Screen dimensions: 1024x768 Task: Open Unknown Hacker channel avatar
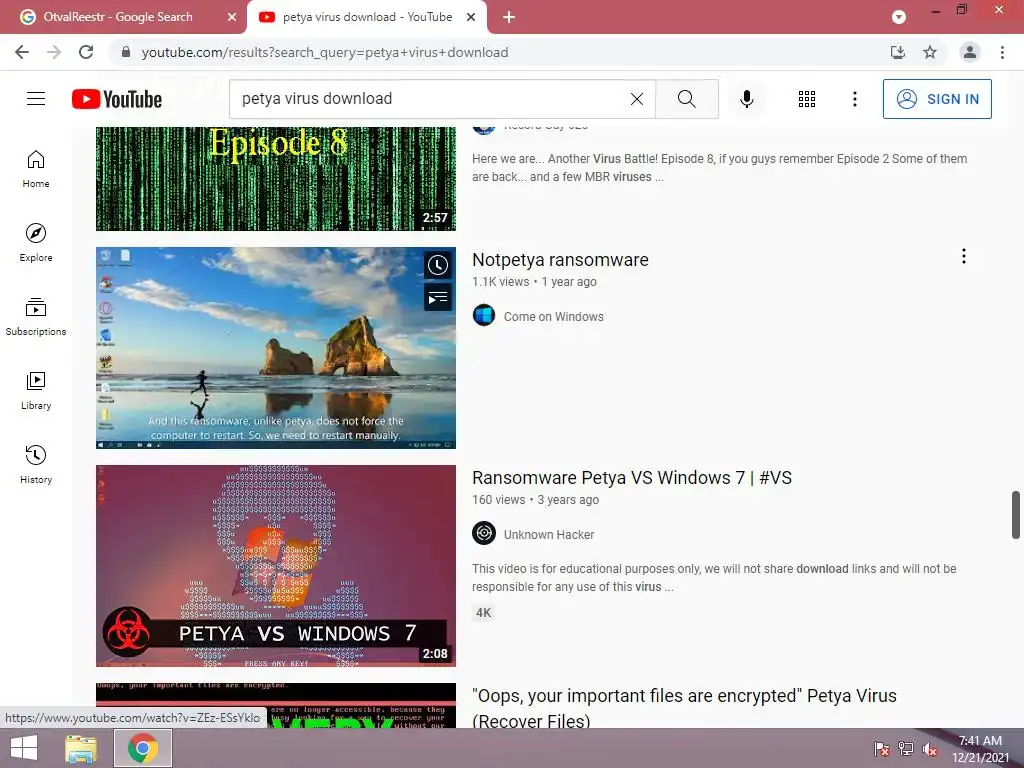point(484,534)
